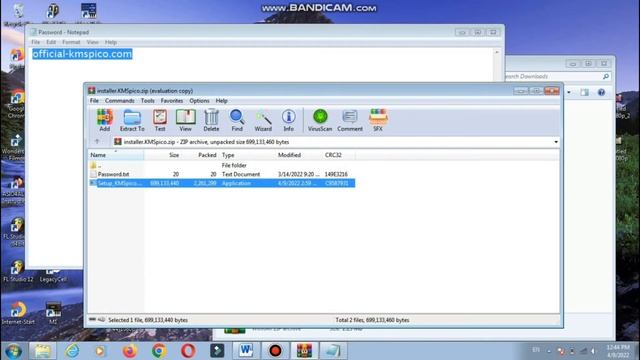Click the Add toolbar icon in WinRAR
The image size is (640, 360).
click(x=104, y=120)
